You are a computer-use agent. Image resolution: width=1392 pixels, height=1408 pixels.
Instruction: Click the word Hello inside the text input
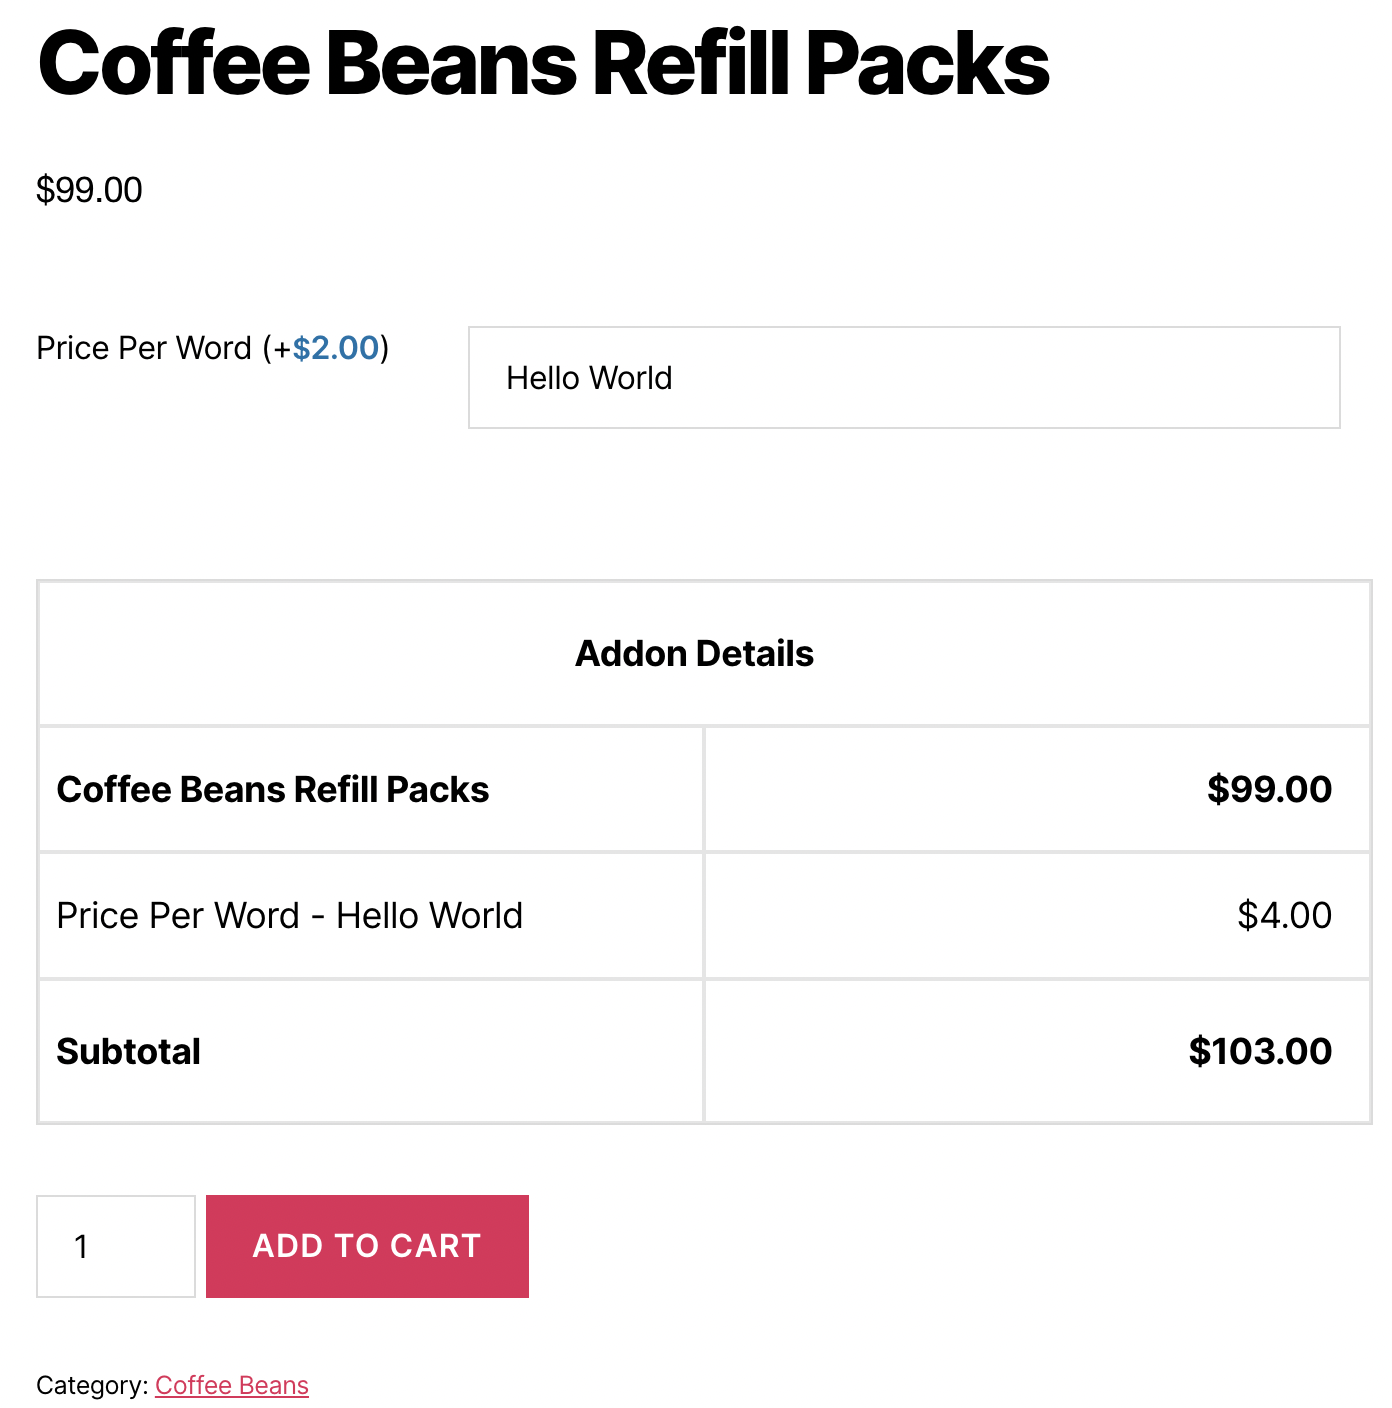543,378
